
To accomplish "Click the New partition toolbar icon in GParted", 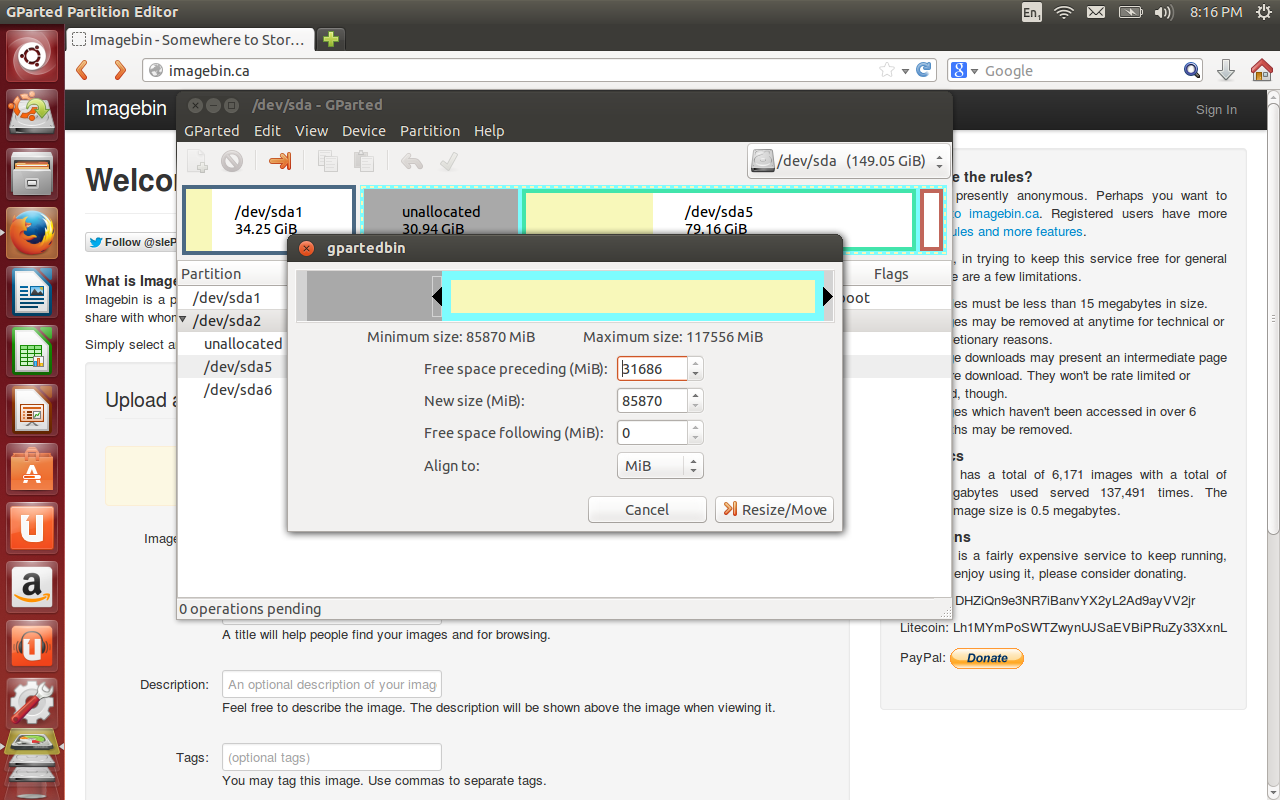I will (x=198, y=160).
